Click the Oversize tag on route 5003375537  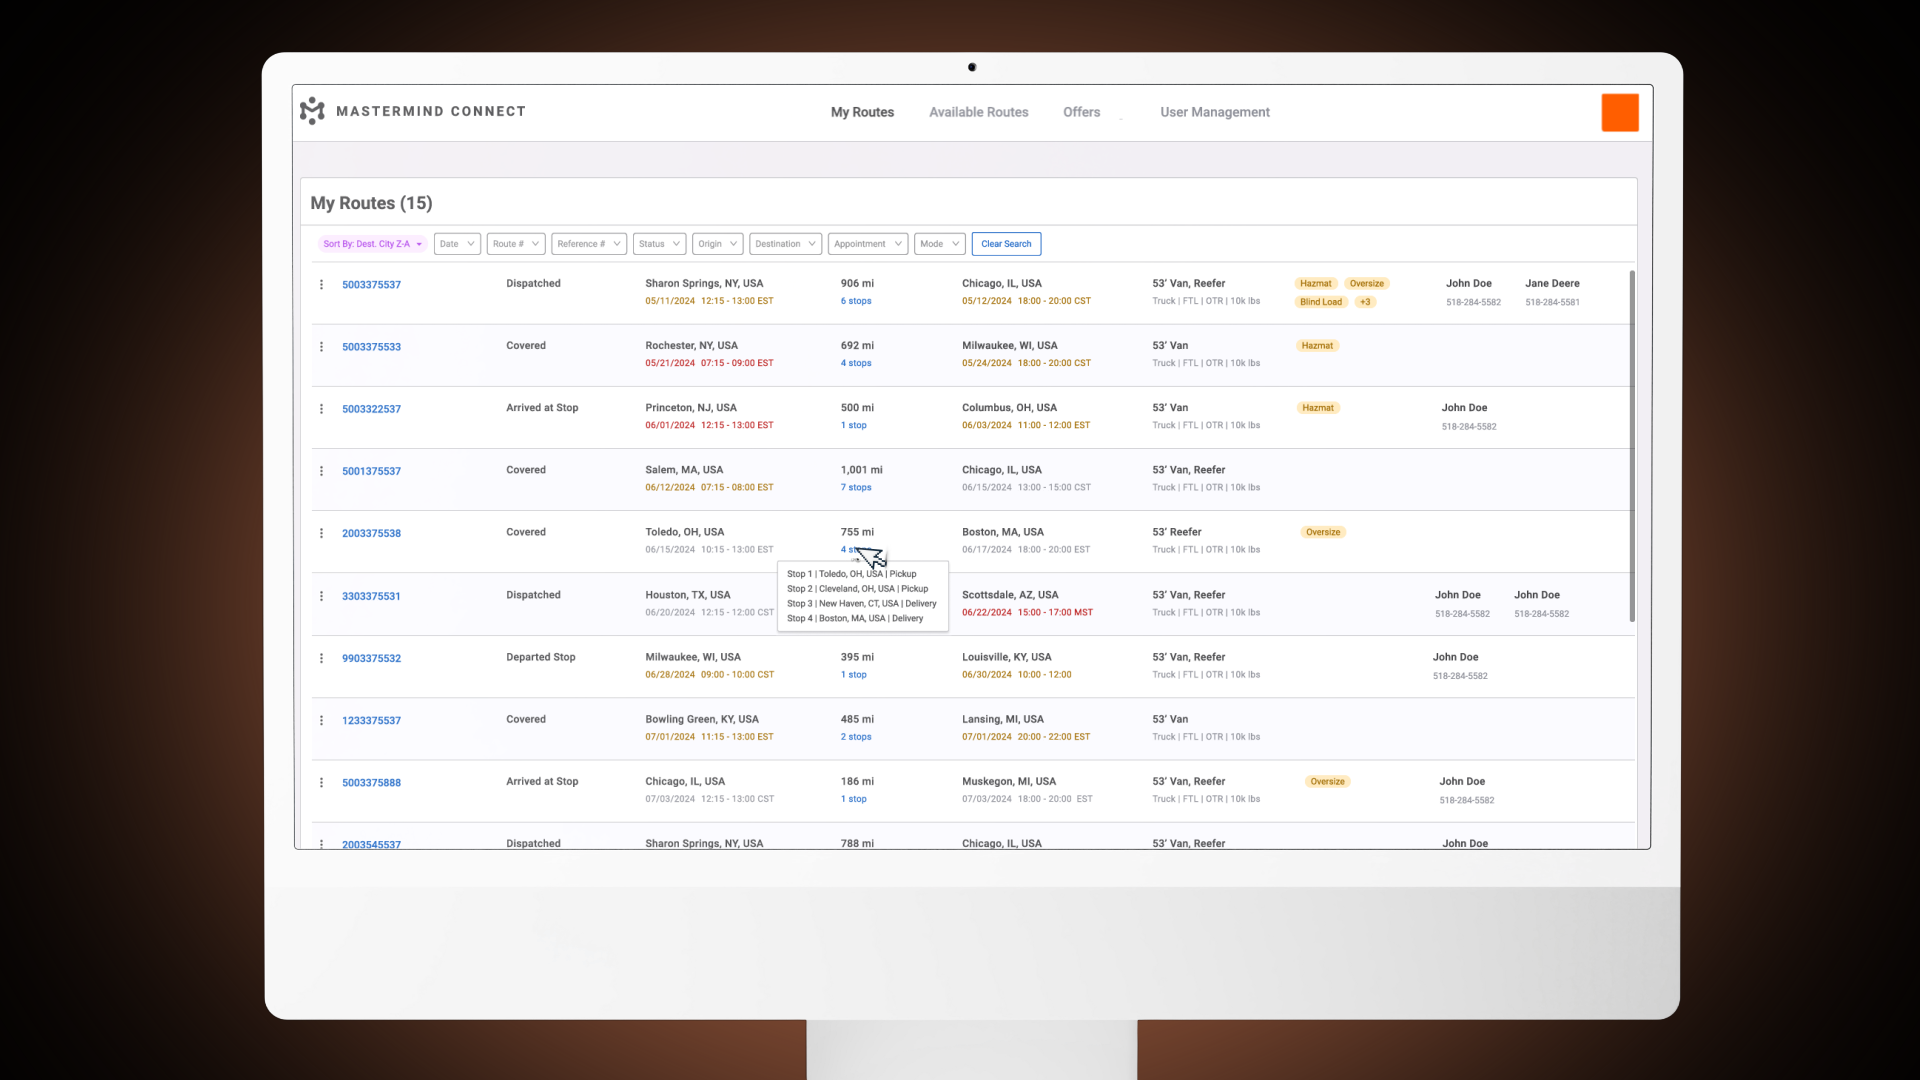pos(1366,284)
